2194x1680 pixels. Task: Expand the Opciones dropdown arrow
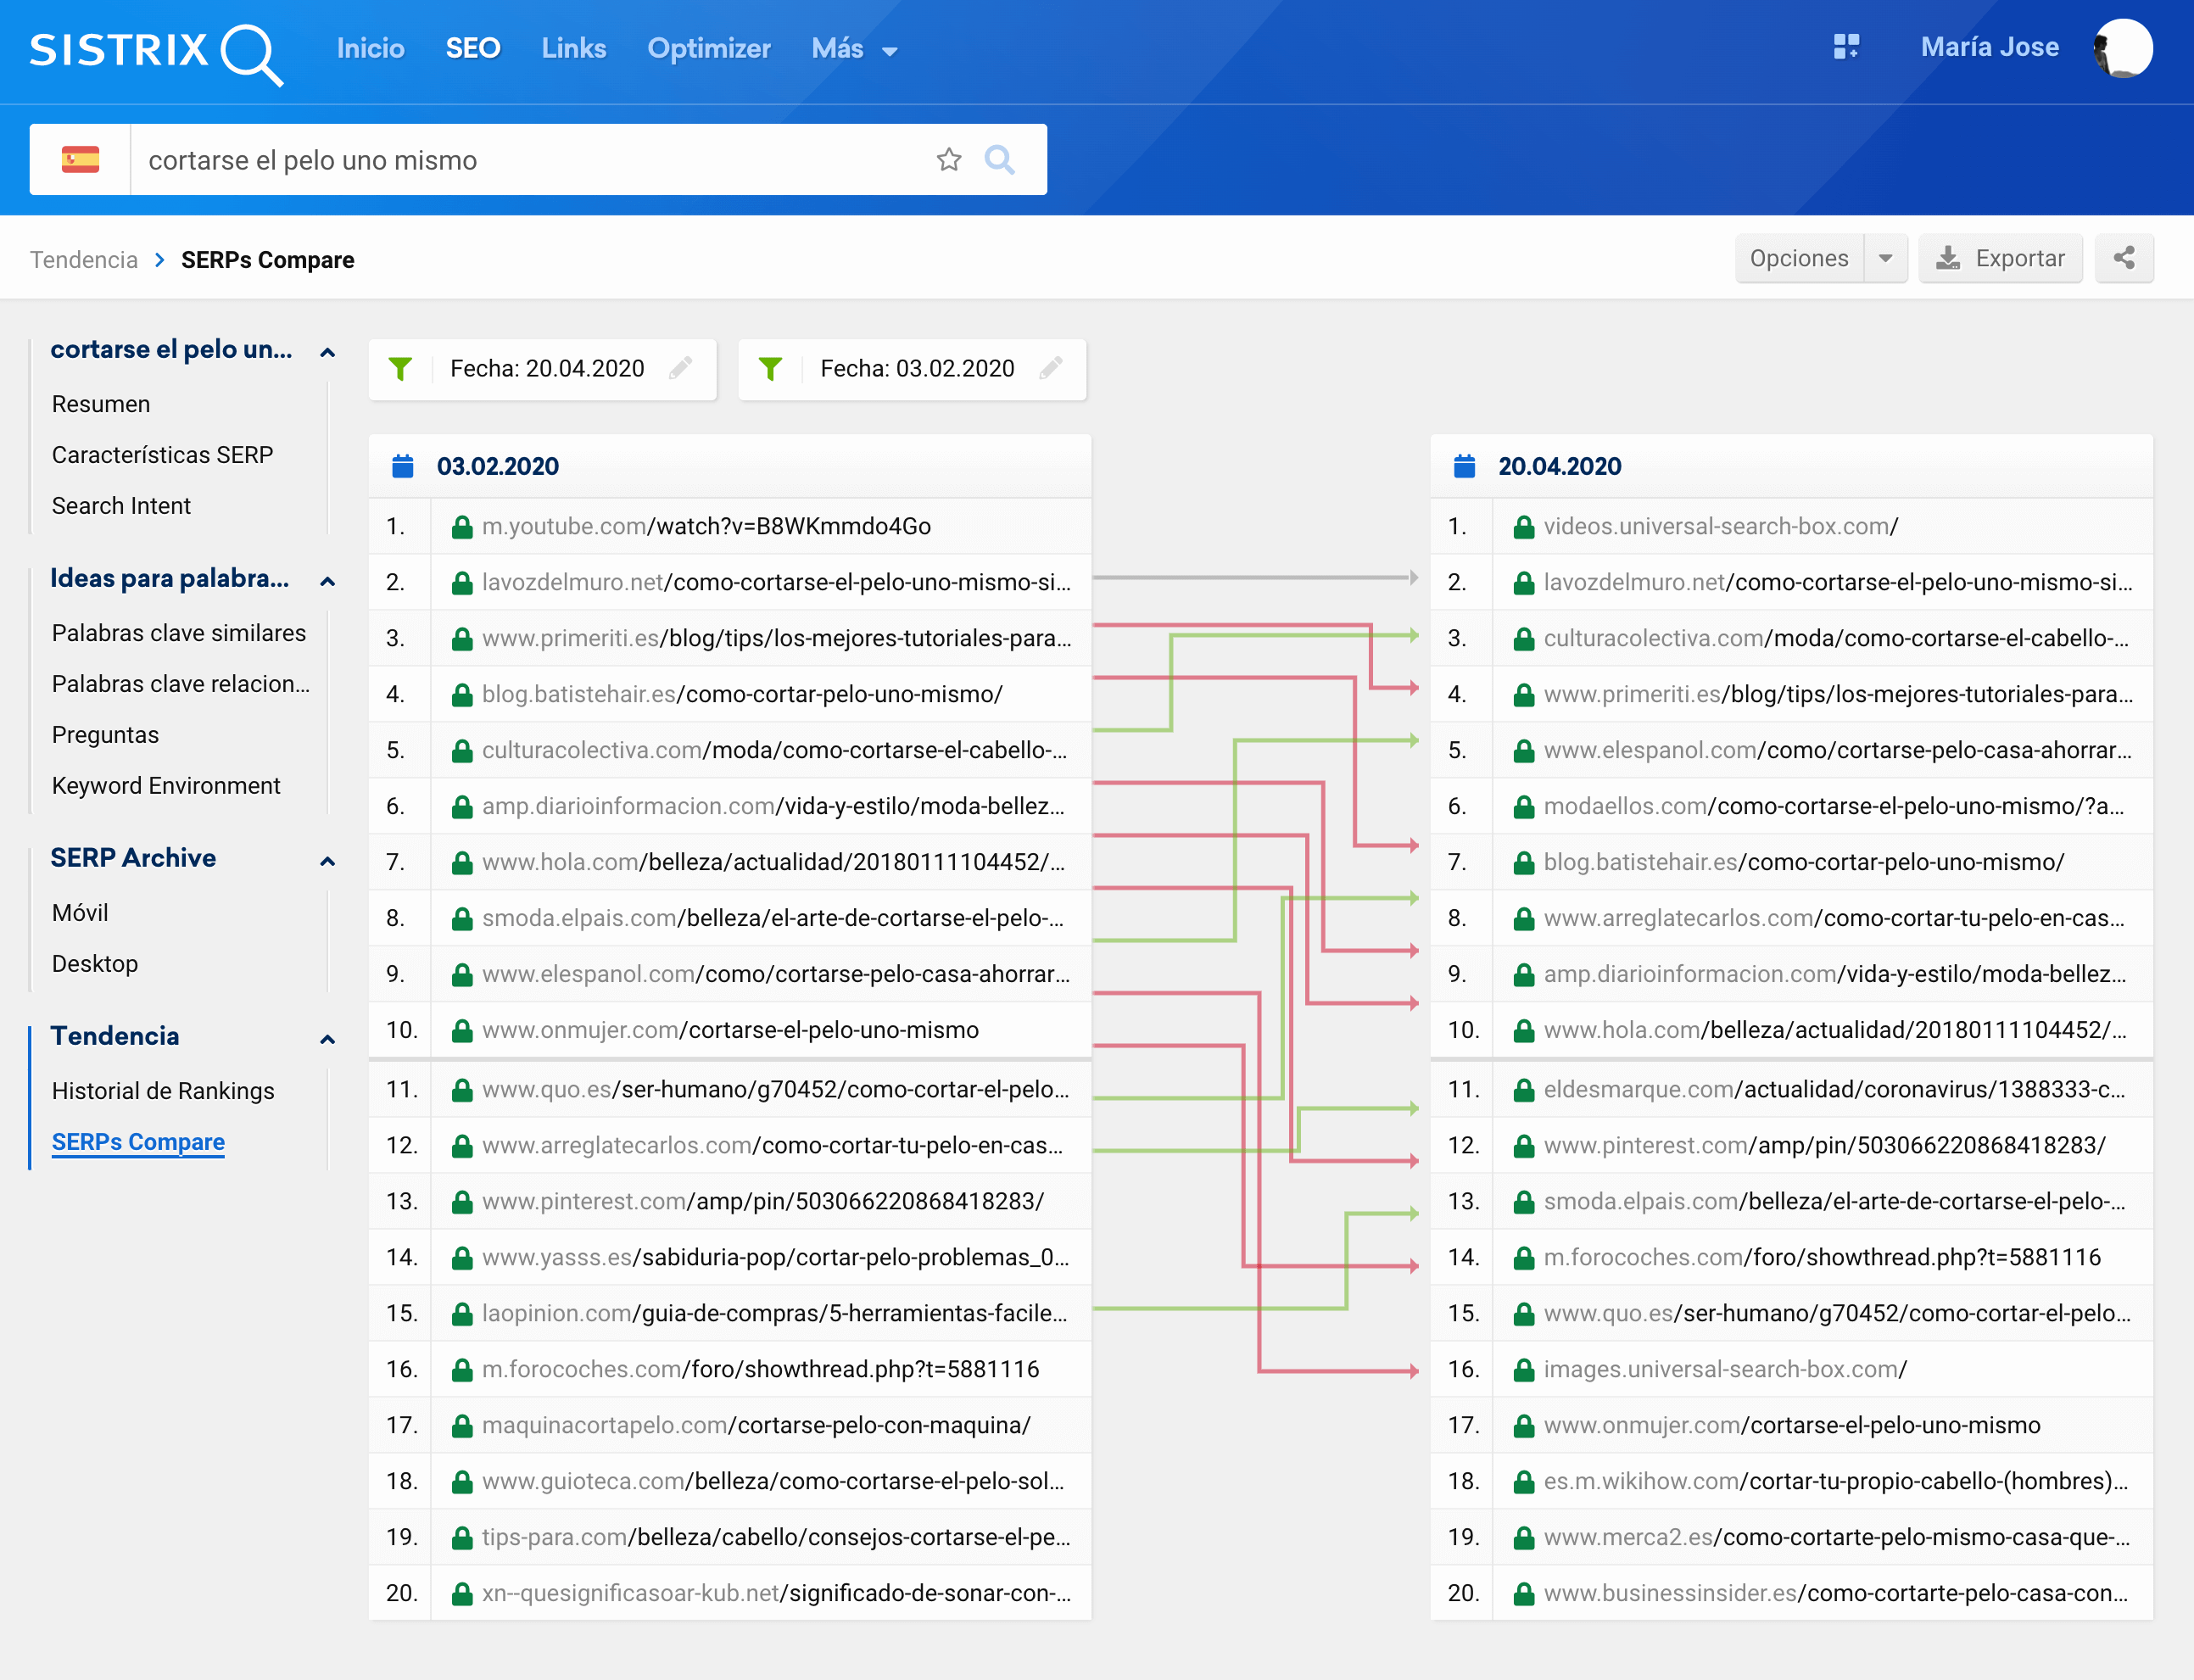tap(1885, 259)
